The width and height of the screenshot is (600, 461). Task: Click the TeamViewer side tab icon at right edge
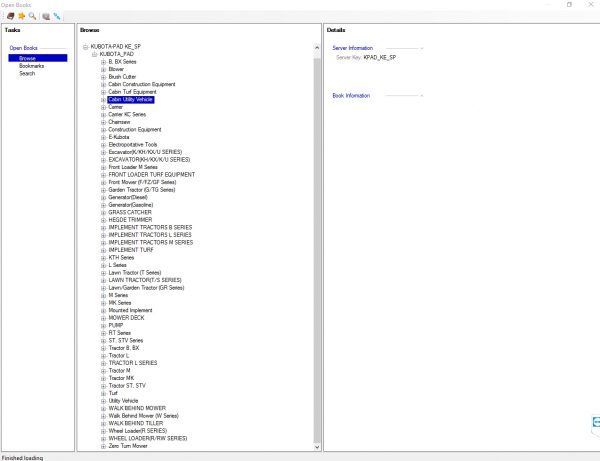pyautogui.click(x=596, y=422)
